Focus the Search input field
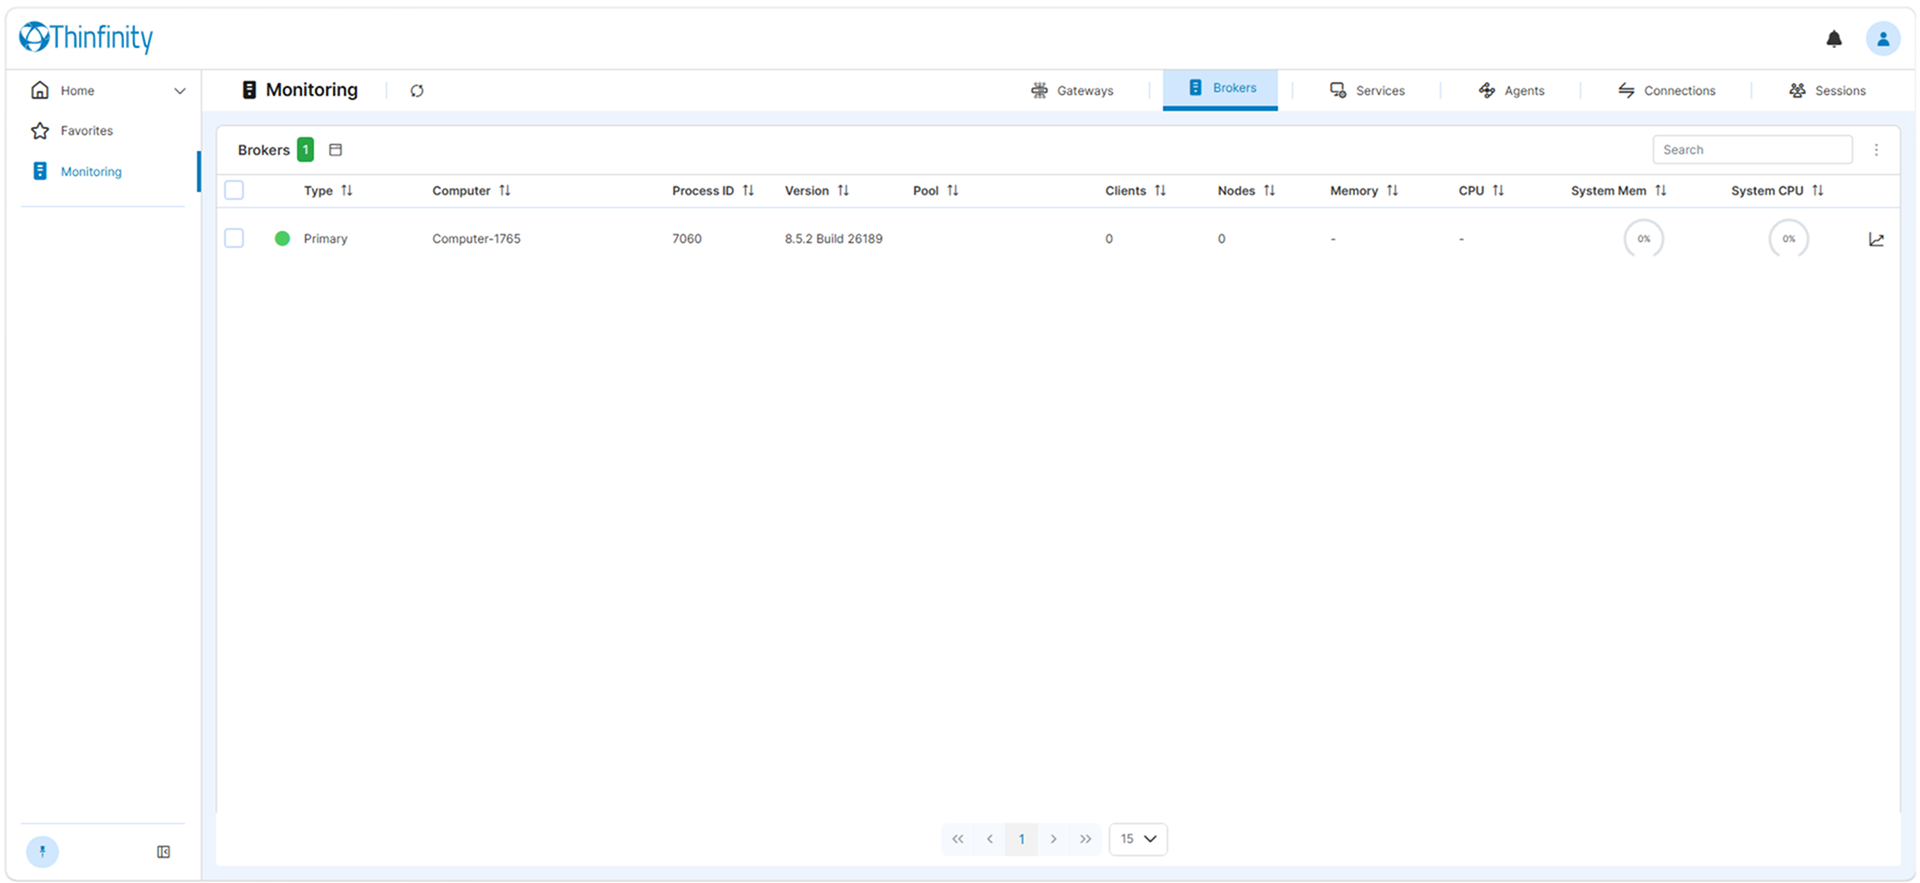The image size is (1920, 883). click(1752, 150)
